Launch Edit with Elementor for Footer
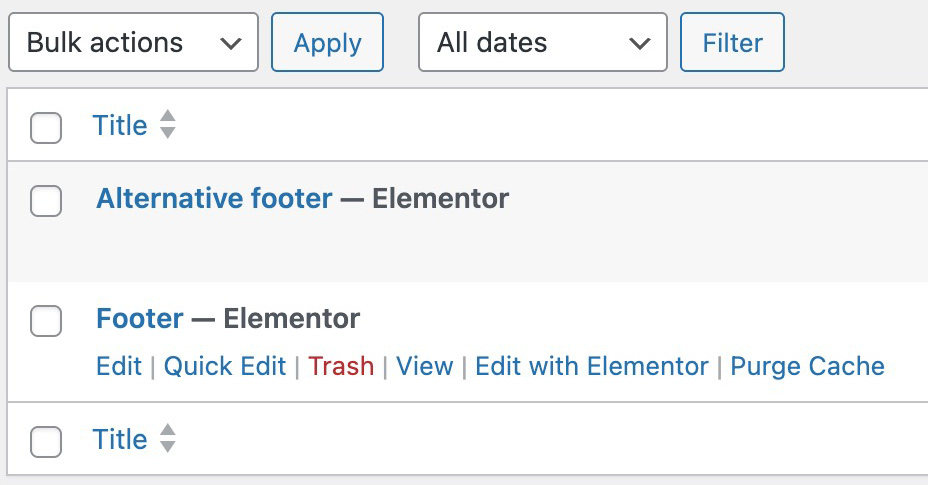The height and width of the screenshot is (485, 928). pos(592,367)
